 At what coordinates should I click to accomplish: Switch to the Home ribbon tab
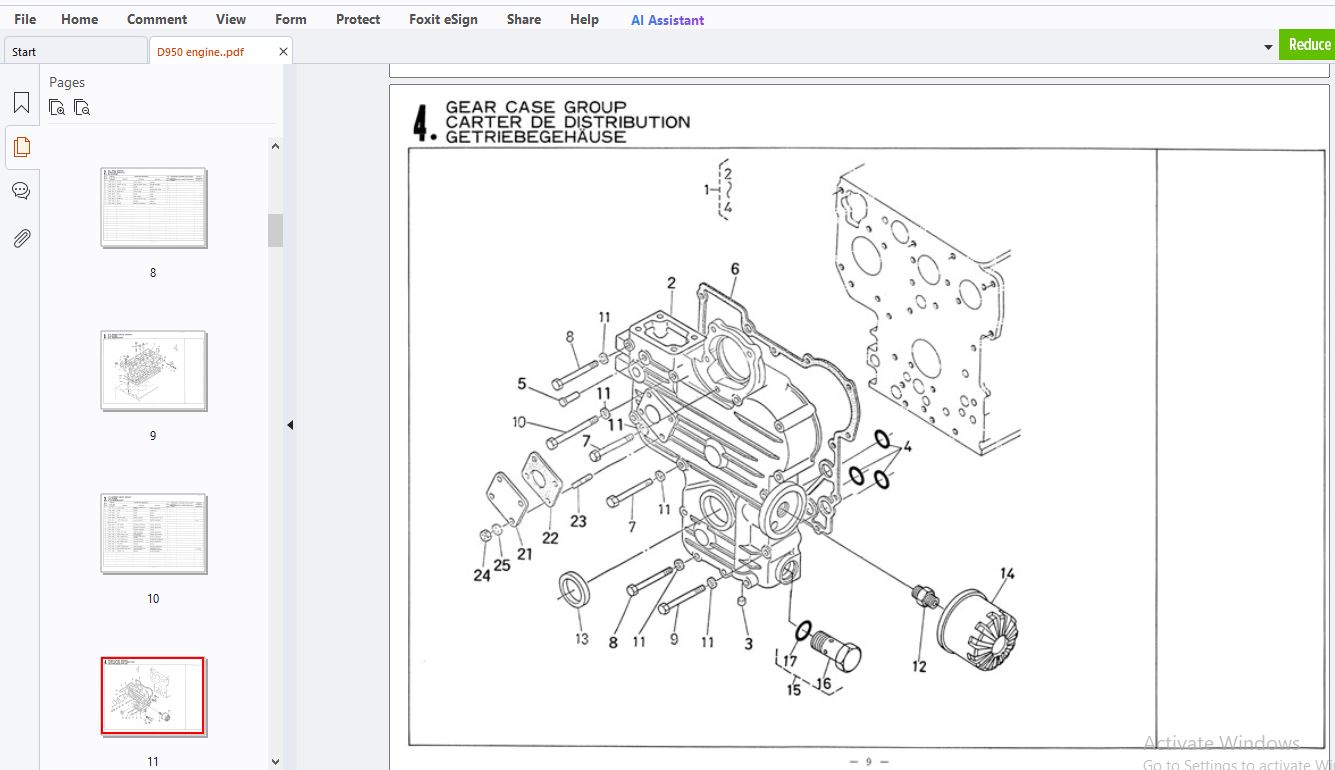79,19
